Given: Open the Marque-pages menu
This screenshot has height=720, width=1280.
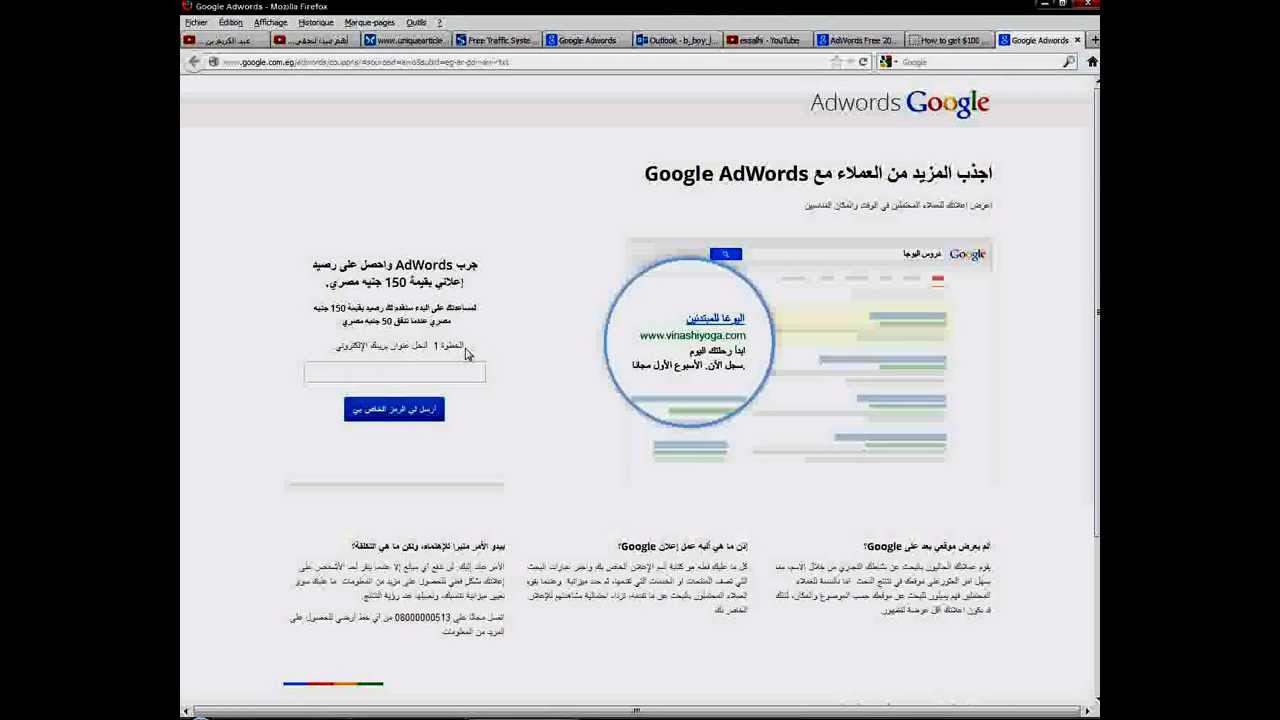Looking at the screenshot, I should pyautogui.click(x=369, y=22).
